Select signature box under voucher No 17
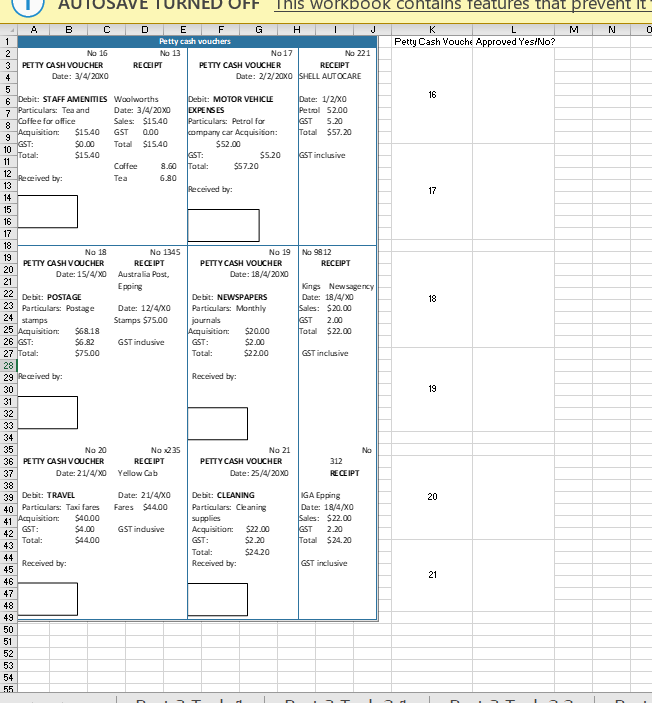 point(223,226)
